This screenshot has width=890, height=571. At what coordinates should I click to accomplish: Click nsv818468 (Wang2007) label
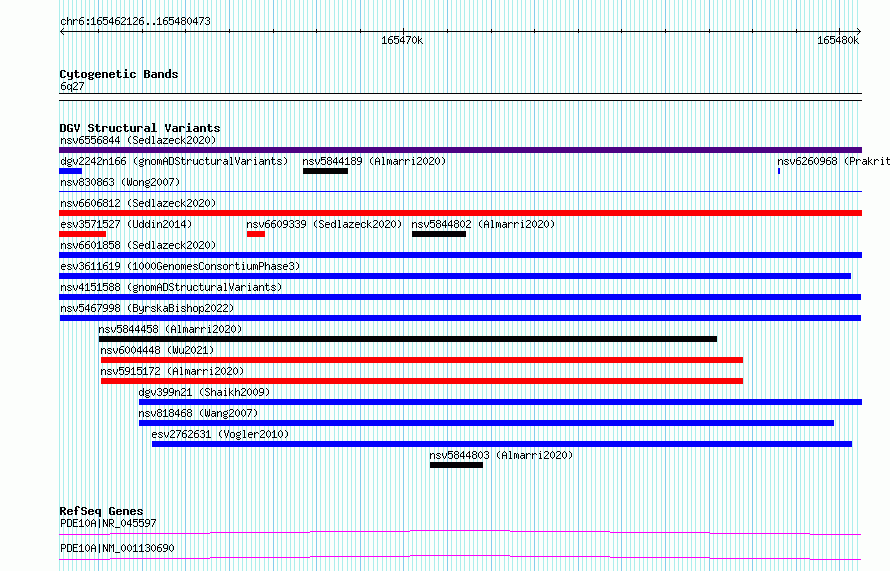[198, 413]
